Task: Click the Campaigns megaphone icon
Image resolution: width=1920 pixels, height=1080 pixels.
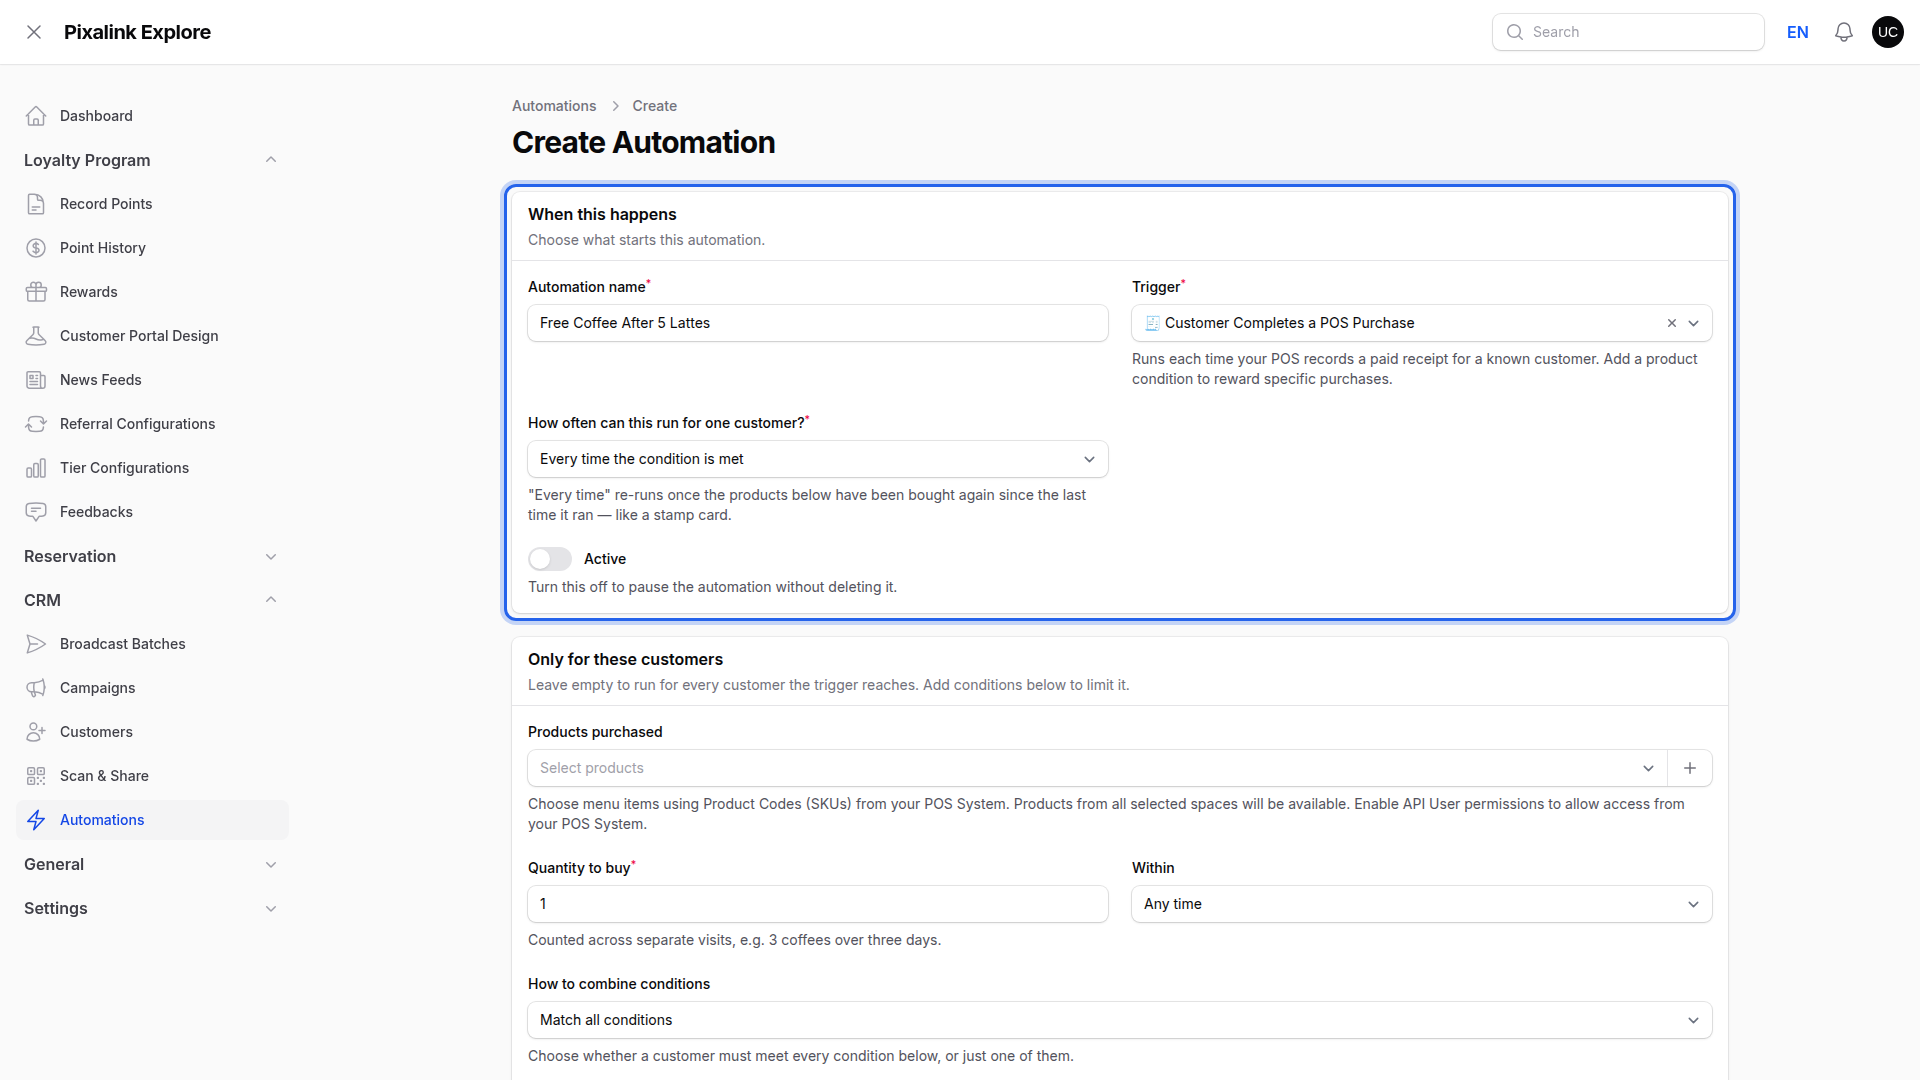Action: pyautogui.click(x=36, y=688)
